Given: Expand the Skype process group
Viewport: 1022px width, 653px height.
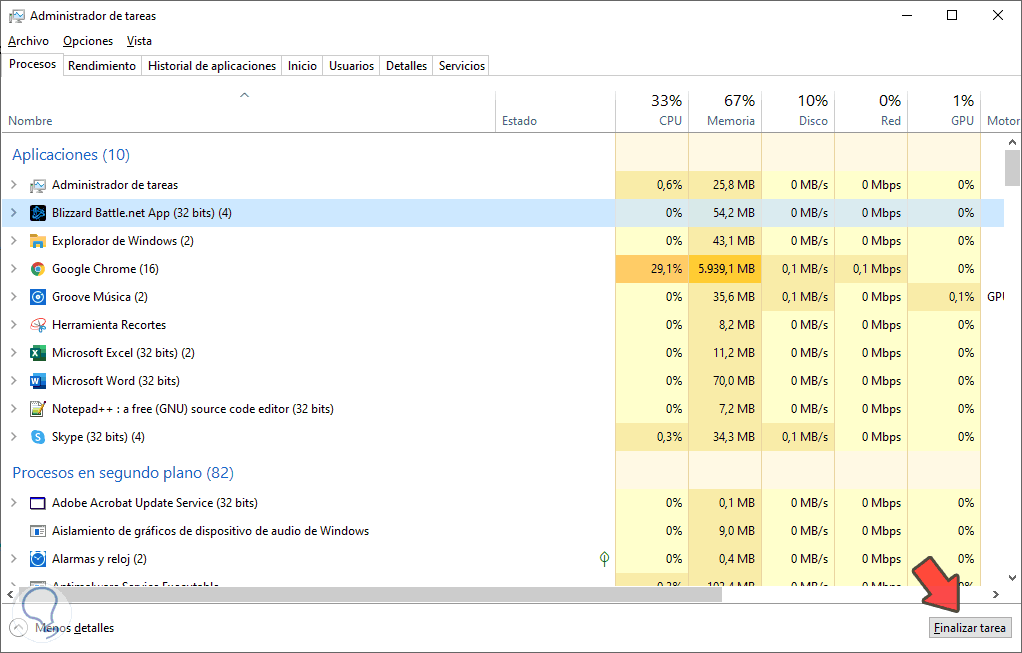Looking at the screenshot, I should click(x=14, y=436).
